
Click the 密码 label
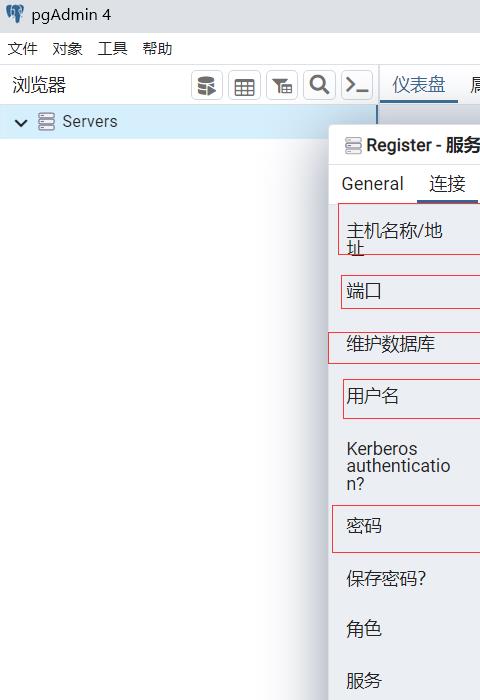point(363,526)
